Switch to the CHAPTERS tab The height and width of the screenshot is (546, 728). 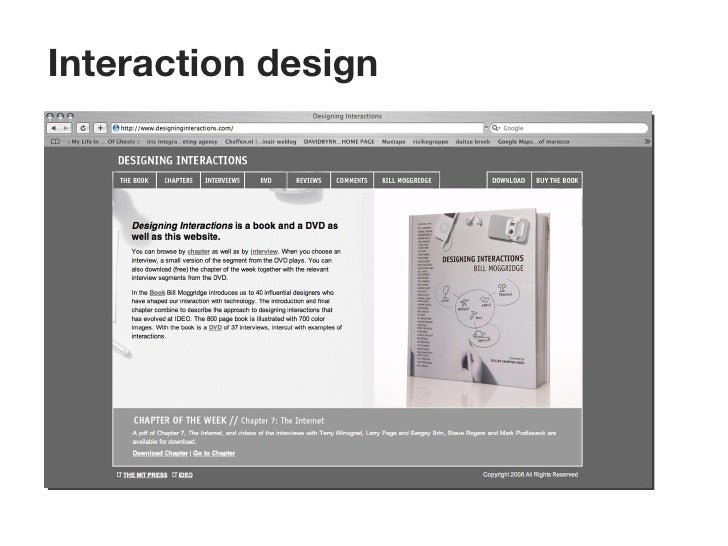[x=178, y=181]
